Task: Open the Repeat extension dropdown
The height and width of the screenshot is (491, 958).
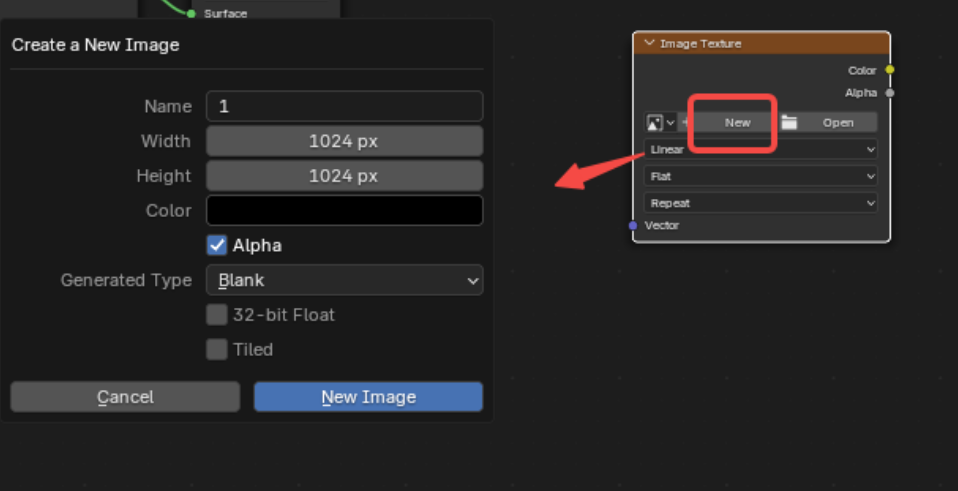Action: 761,203
